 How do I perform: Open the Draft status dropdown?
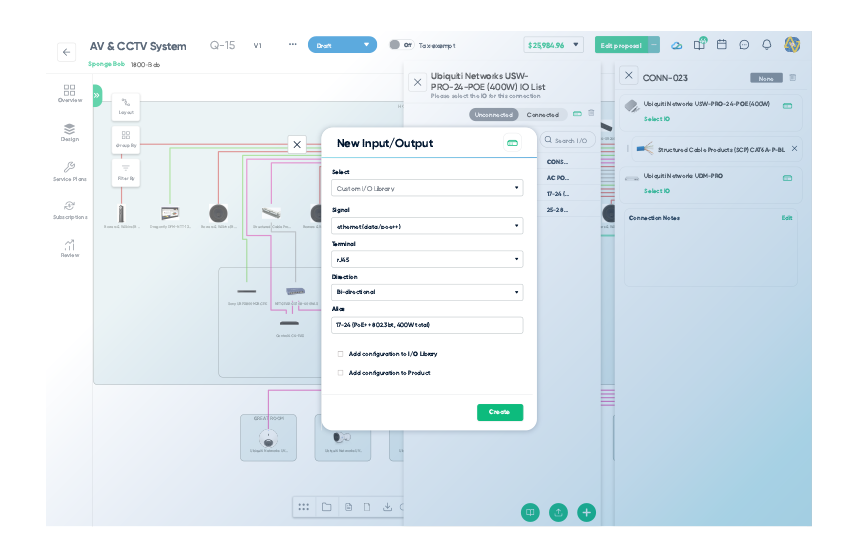342,45
